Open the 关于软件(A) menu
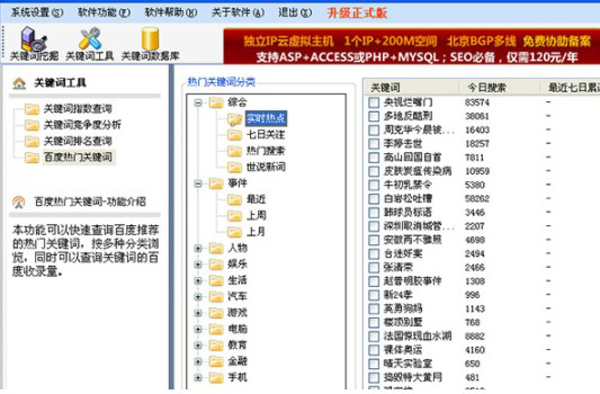This screenshot has height=394, width=600. pyautogui.click(x=238, y=13)
